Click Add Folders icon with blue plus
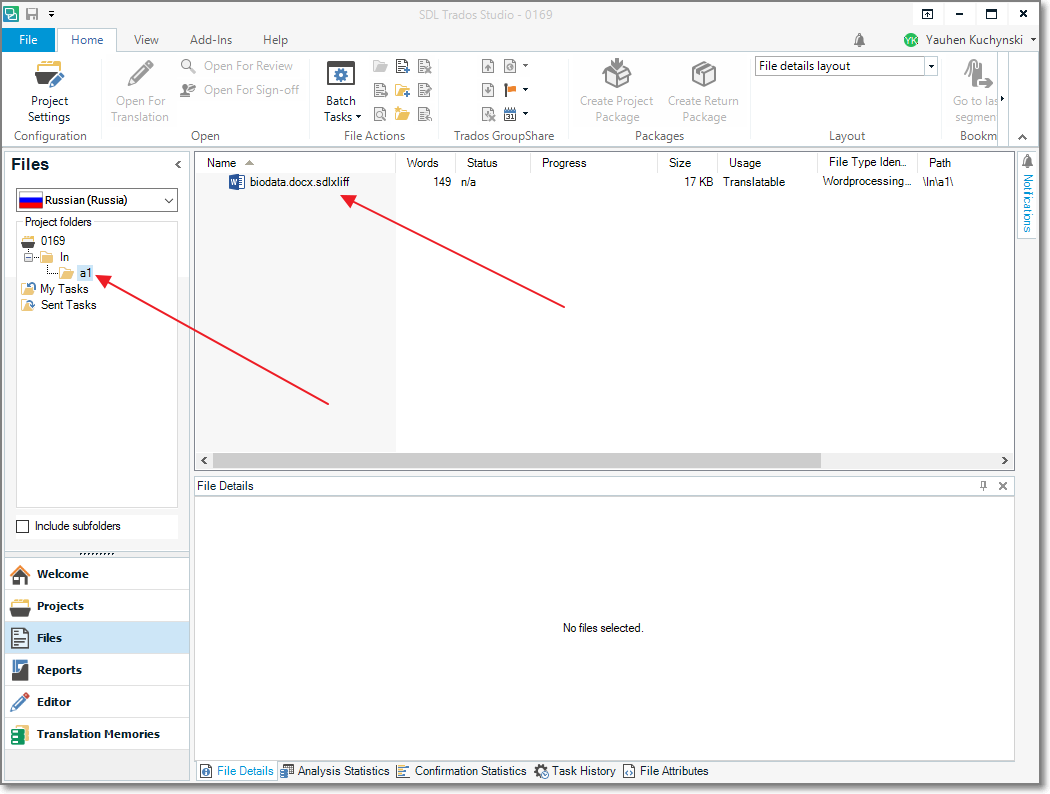The width and height of the screenshot is (1050, 794). (402, 90)
